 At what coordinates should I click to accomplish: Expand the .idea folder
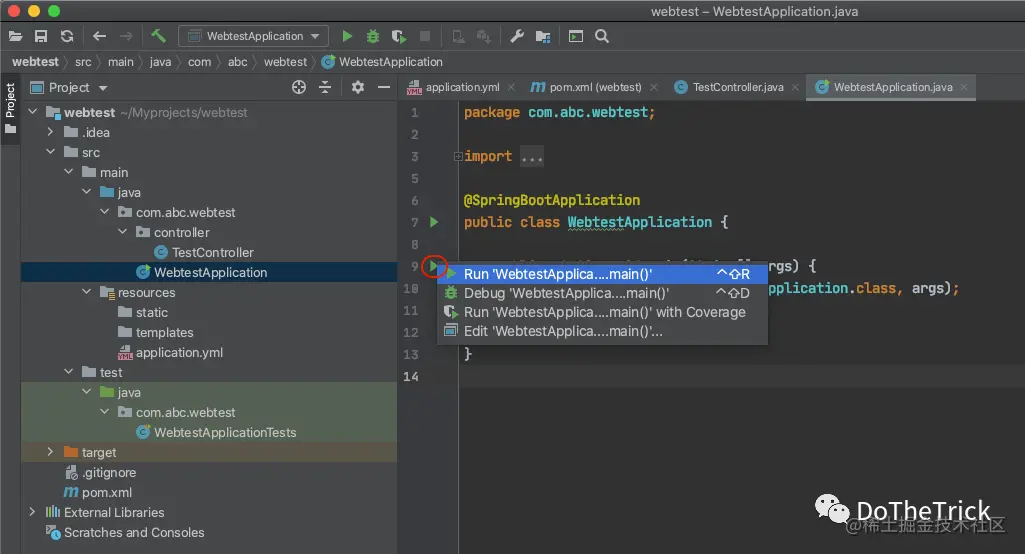(x=50, y=131)
